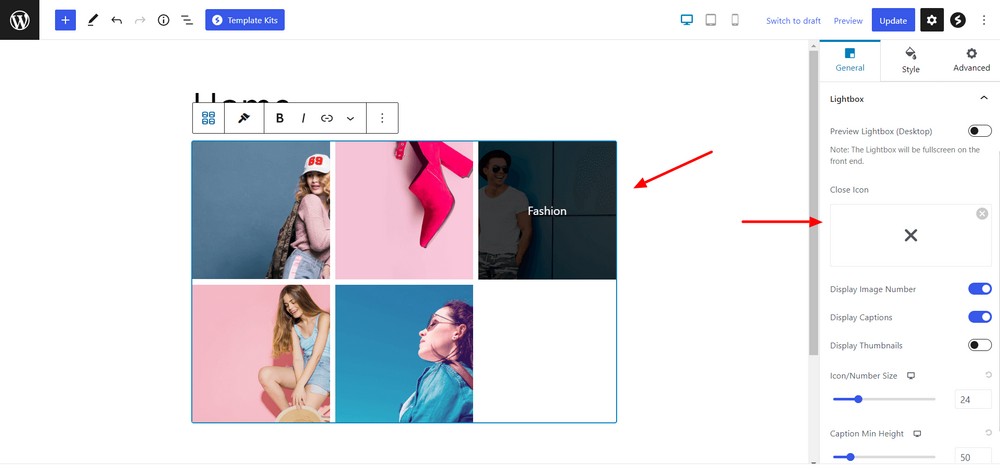Open block options three-dot menu

tap(382, 118)
